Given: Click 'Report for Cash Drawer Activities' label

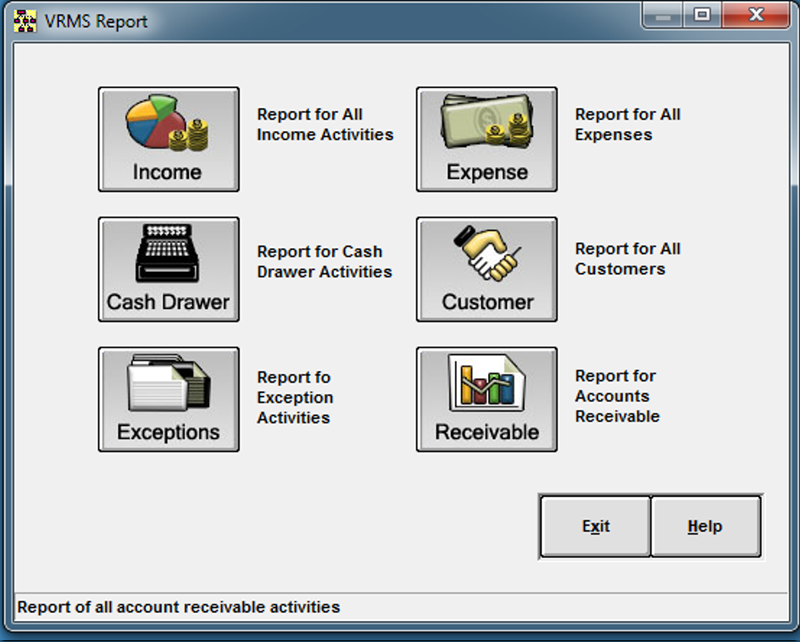Looking at the screenshot, I should pyautogui.click(x=324, y=262).
